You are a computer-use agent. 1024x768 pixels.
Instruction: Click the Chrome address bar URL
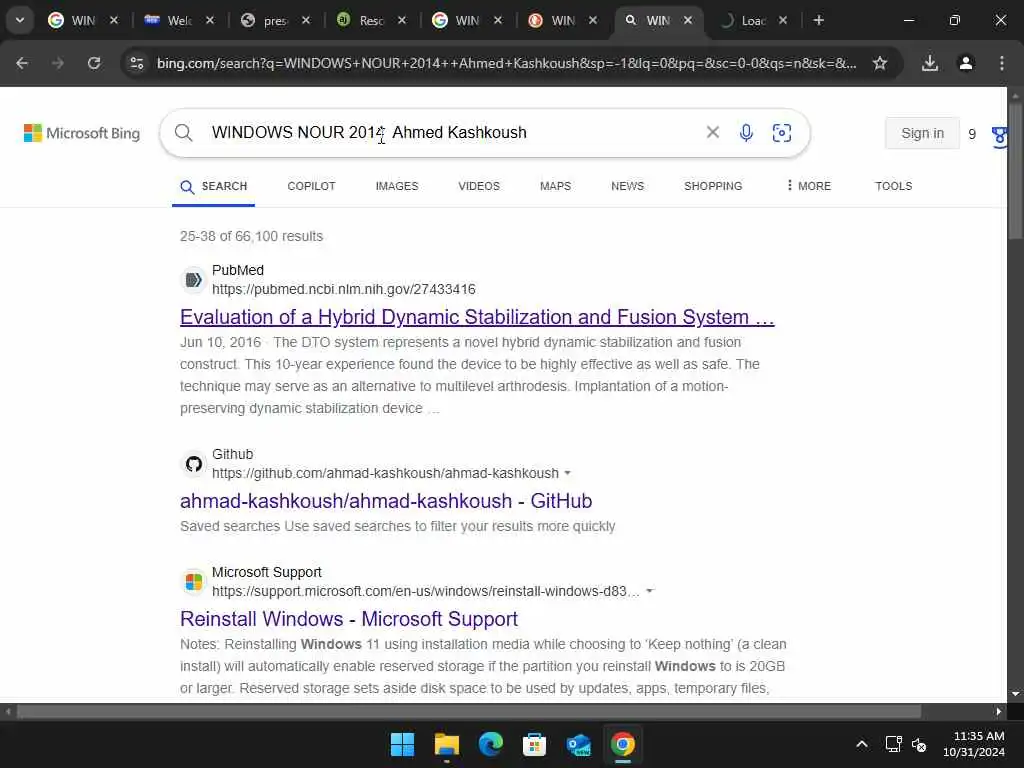(x=506, y=63)
